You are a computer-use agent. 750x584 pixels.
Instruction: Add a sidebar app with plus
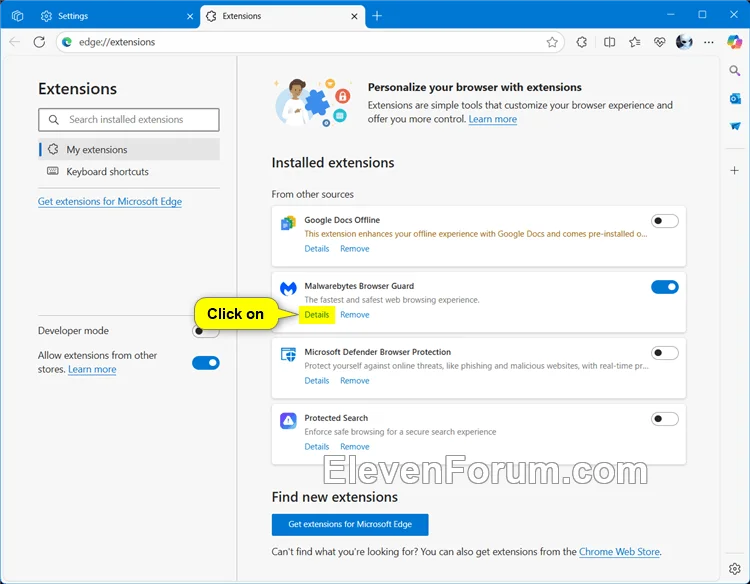pos(735,170)
